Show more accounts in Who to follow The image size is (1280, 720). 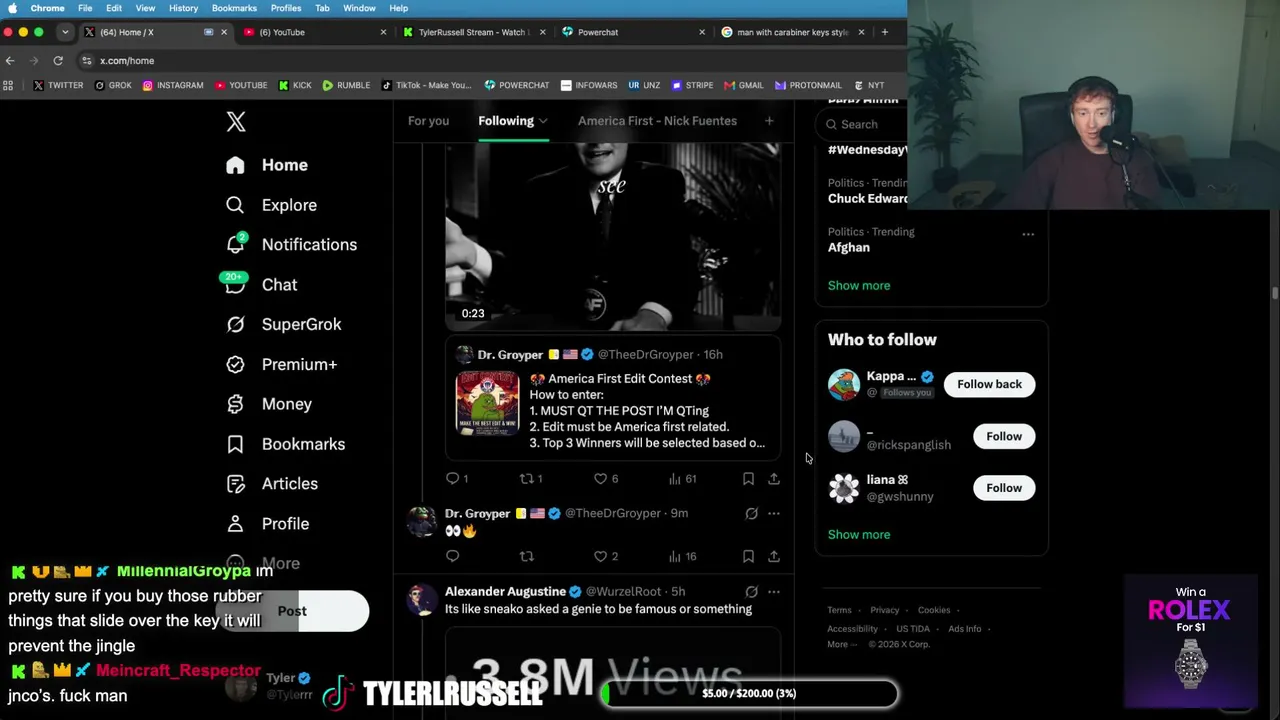[859, 534]
